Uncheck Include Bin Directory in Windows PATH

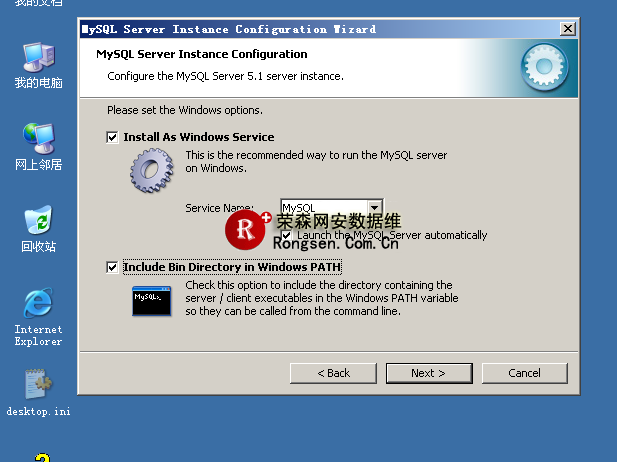click(x=112, y=267)
